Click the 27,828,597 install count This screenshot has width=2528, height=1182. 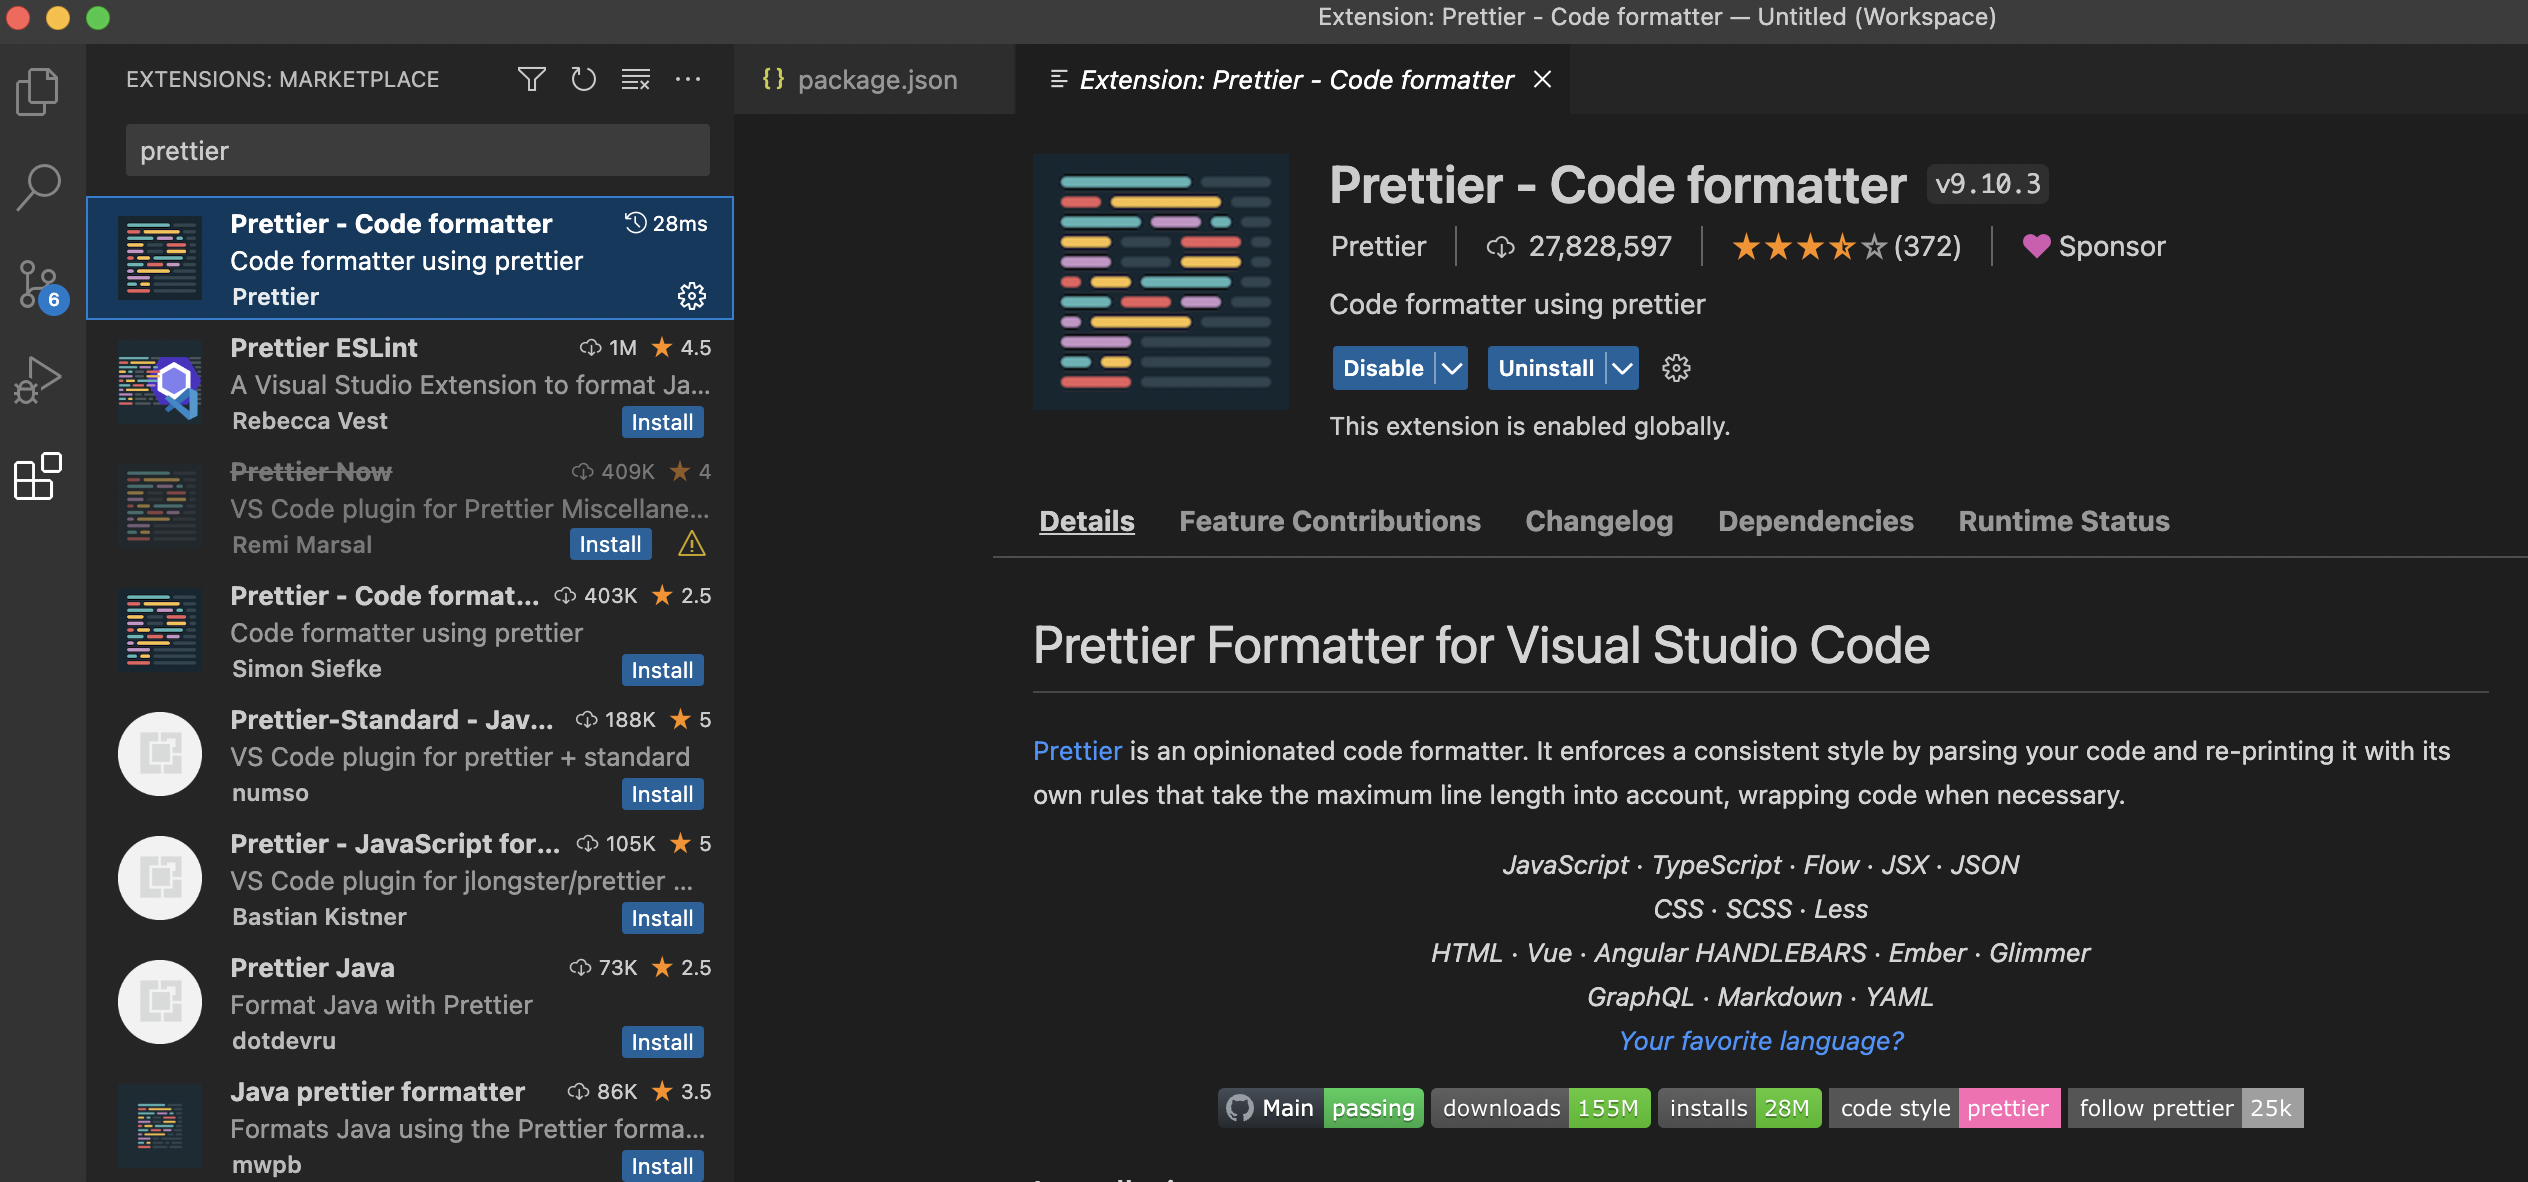point(1579,246)
